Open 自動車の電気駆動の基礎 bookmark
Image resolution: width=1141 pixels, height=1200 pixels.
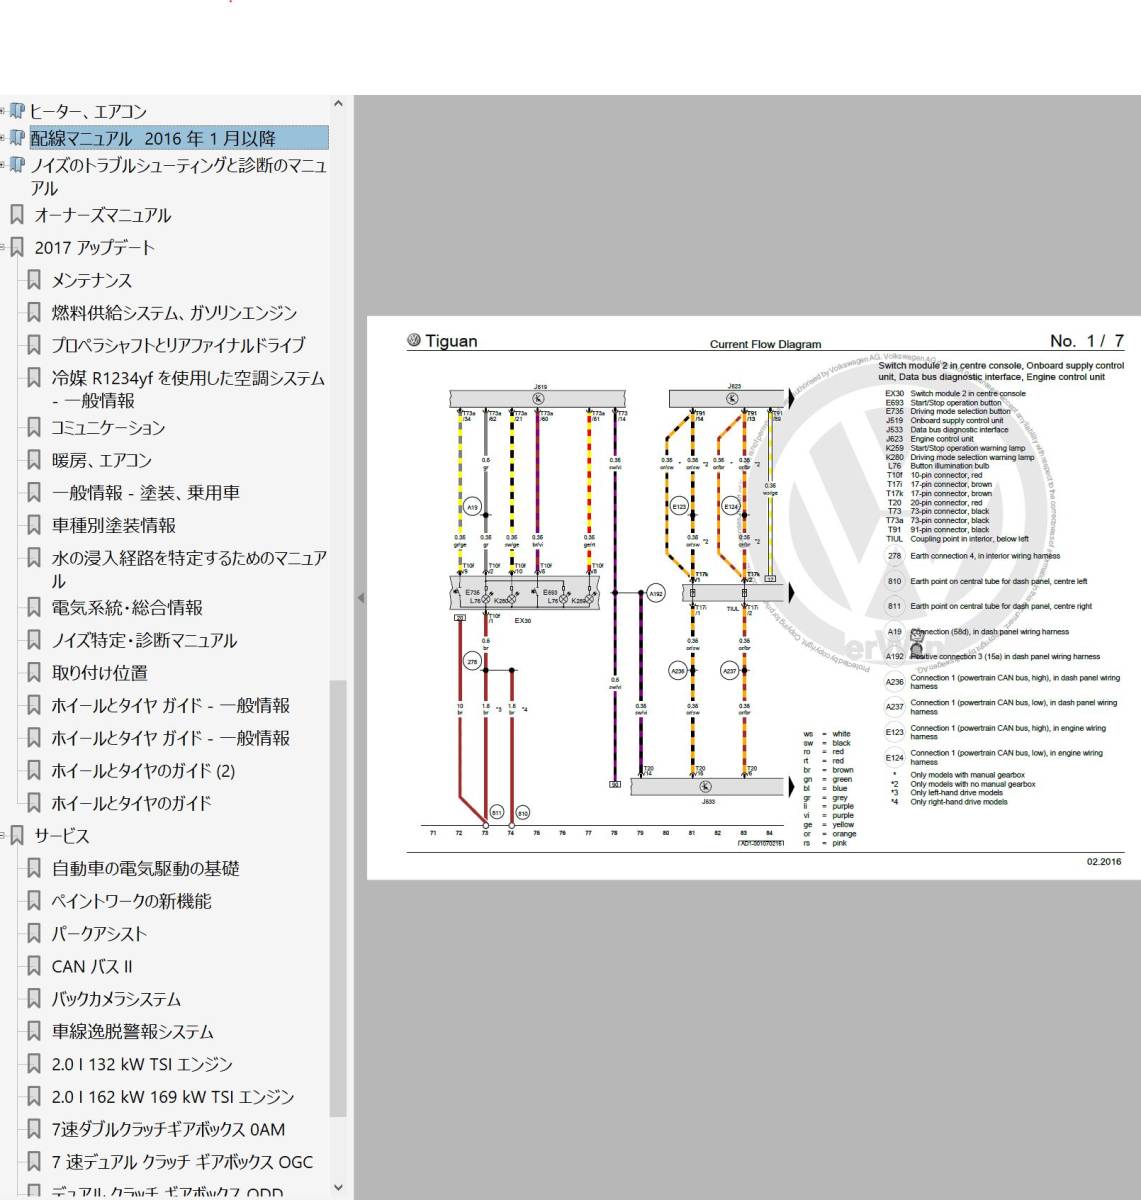[x=145, y=869]
